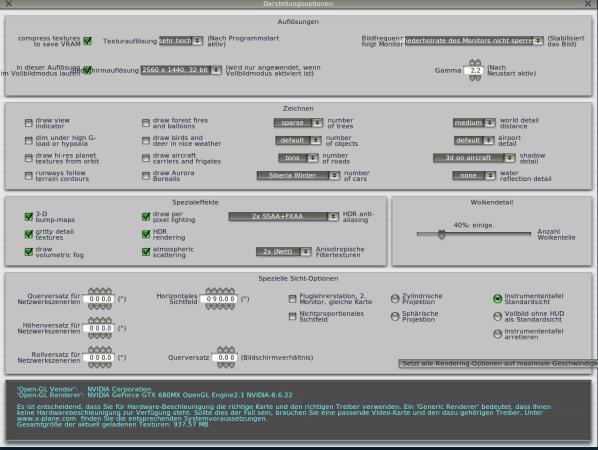Screen dimensions: 598x450
Task: Decrease Gamma value with down arrows
Action: pos(475,78)
